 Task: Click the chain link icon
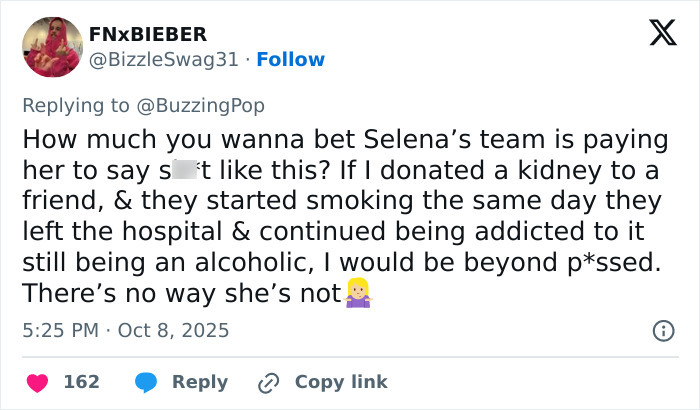pos(267,382)
